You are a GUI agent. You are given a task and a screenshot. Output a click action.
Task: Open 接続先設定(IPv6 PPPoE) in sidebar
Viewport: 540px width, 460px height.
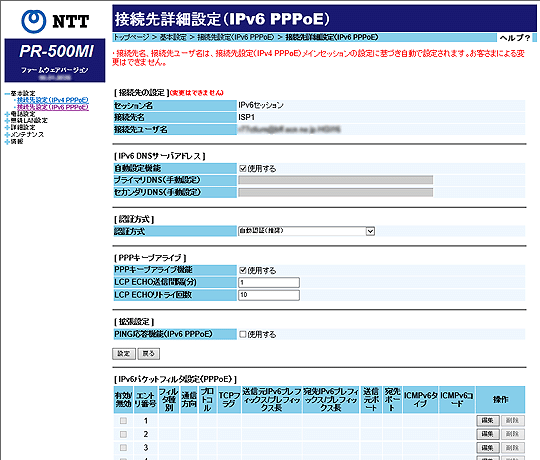(53, 107)
